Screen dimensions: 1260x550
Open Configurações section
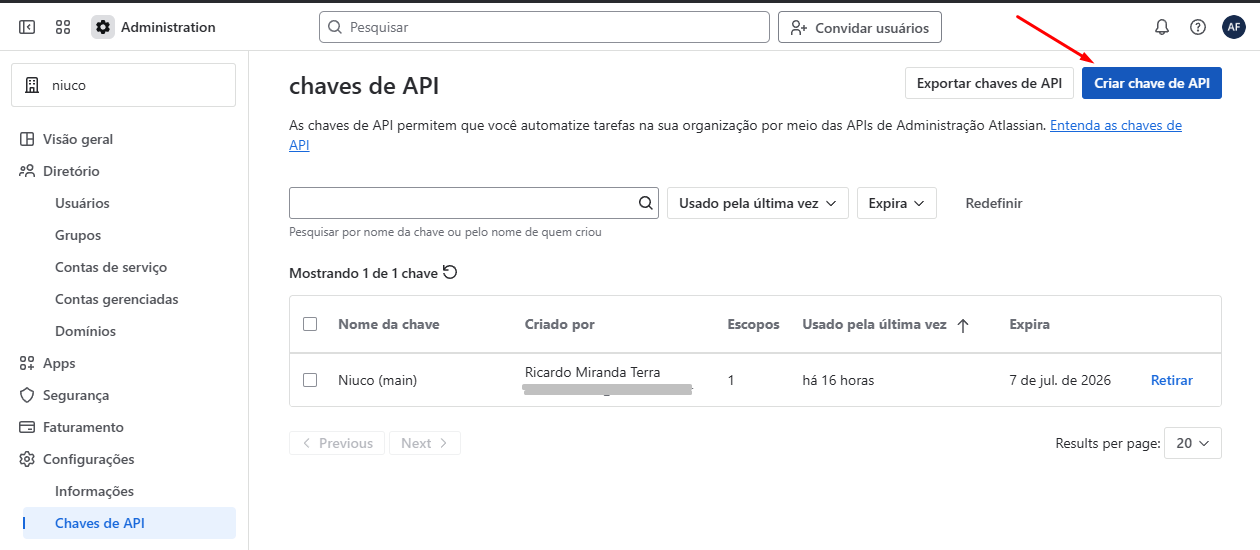point(88,459)
